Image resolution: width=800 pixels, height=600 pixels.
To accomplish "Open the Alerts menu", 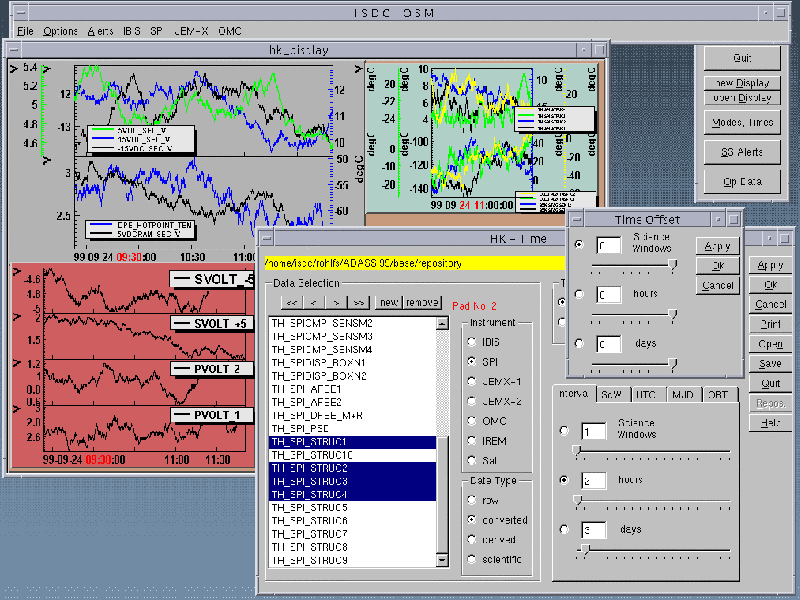I will [100, 31].
